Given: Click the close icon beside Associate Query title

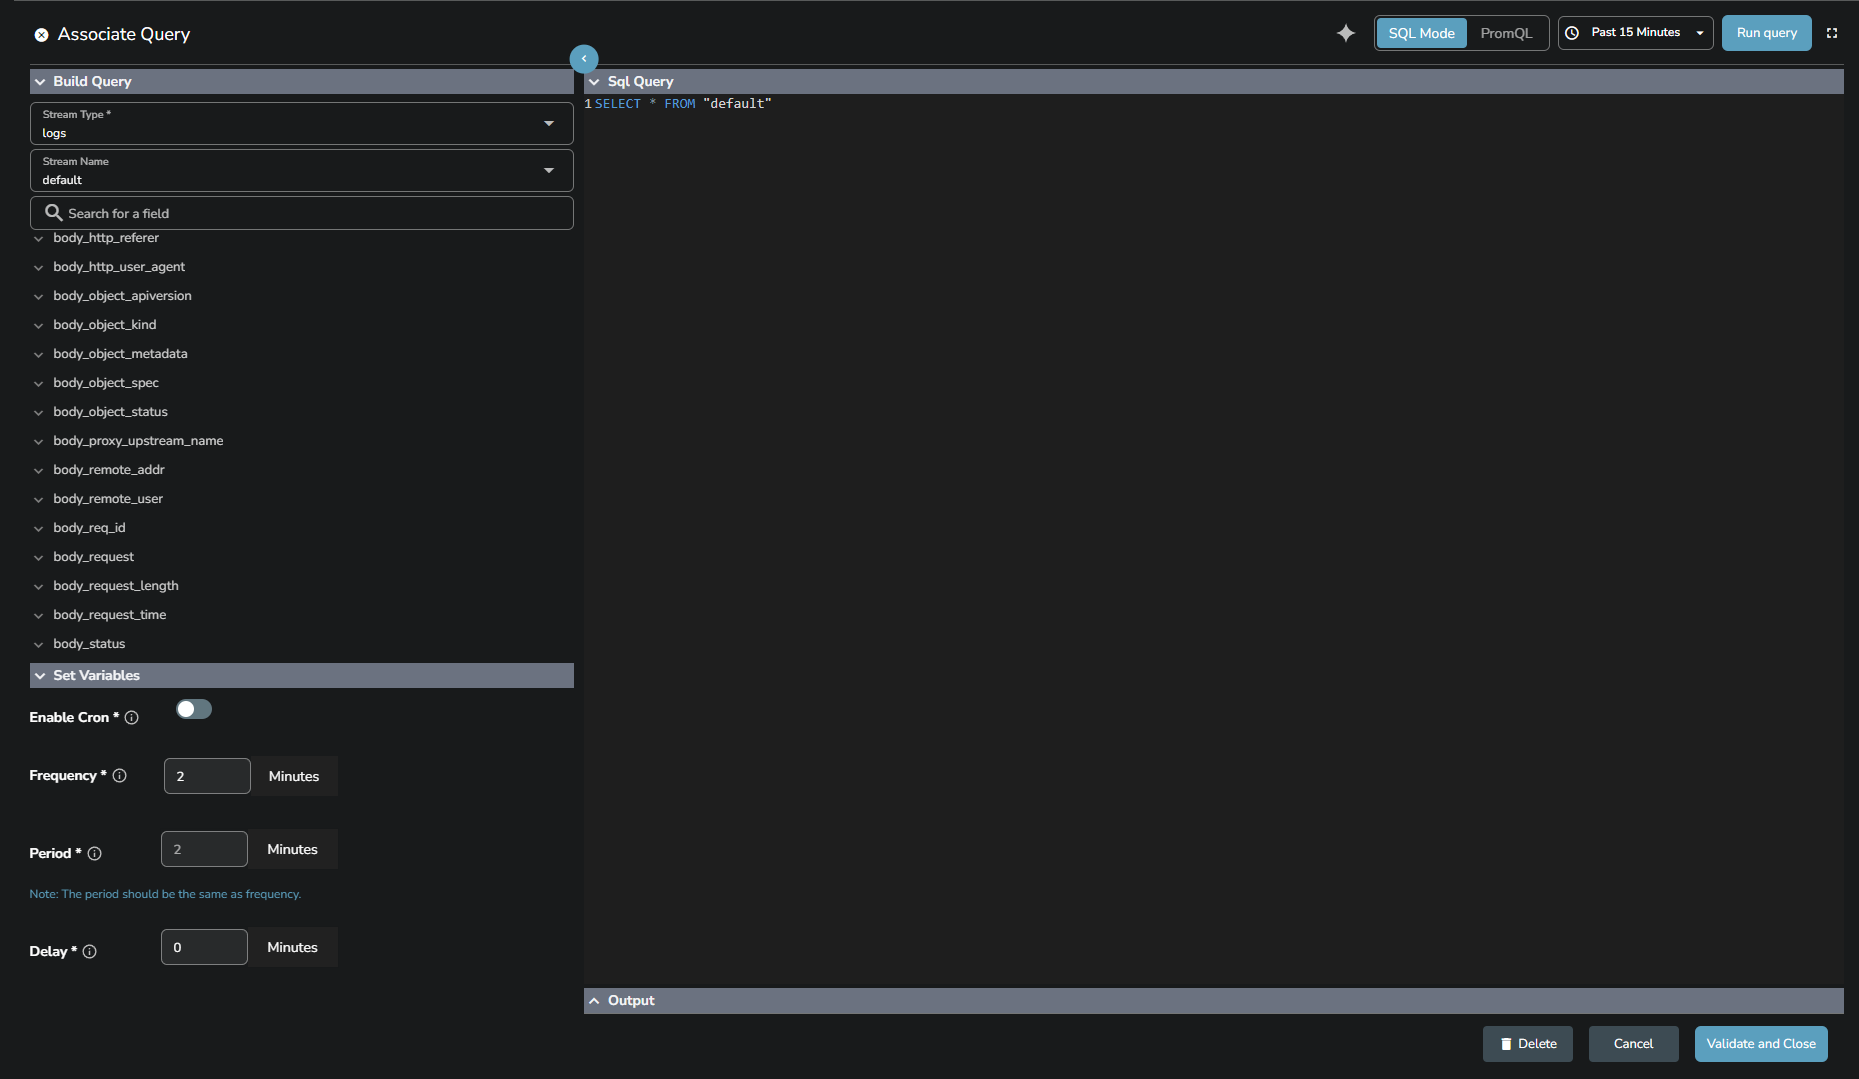Looking at the screenshot, I should (x=41, y=34).
